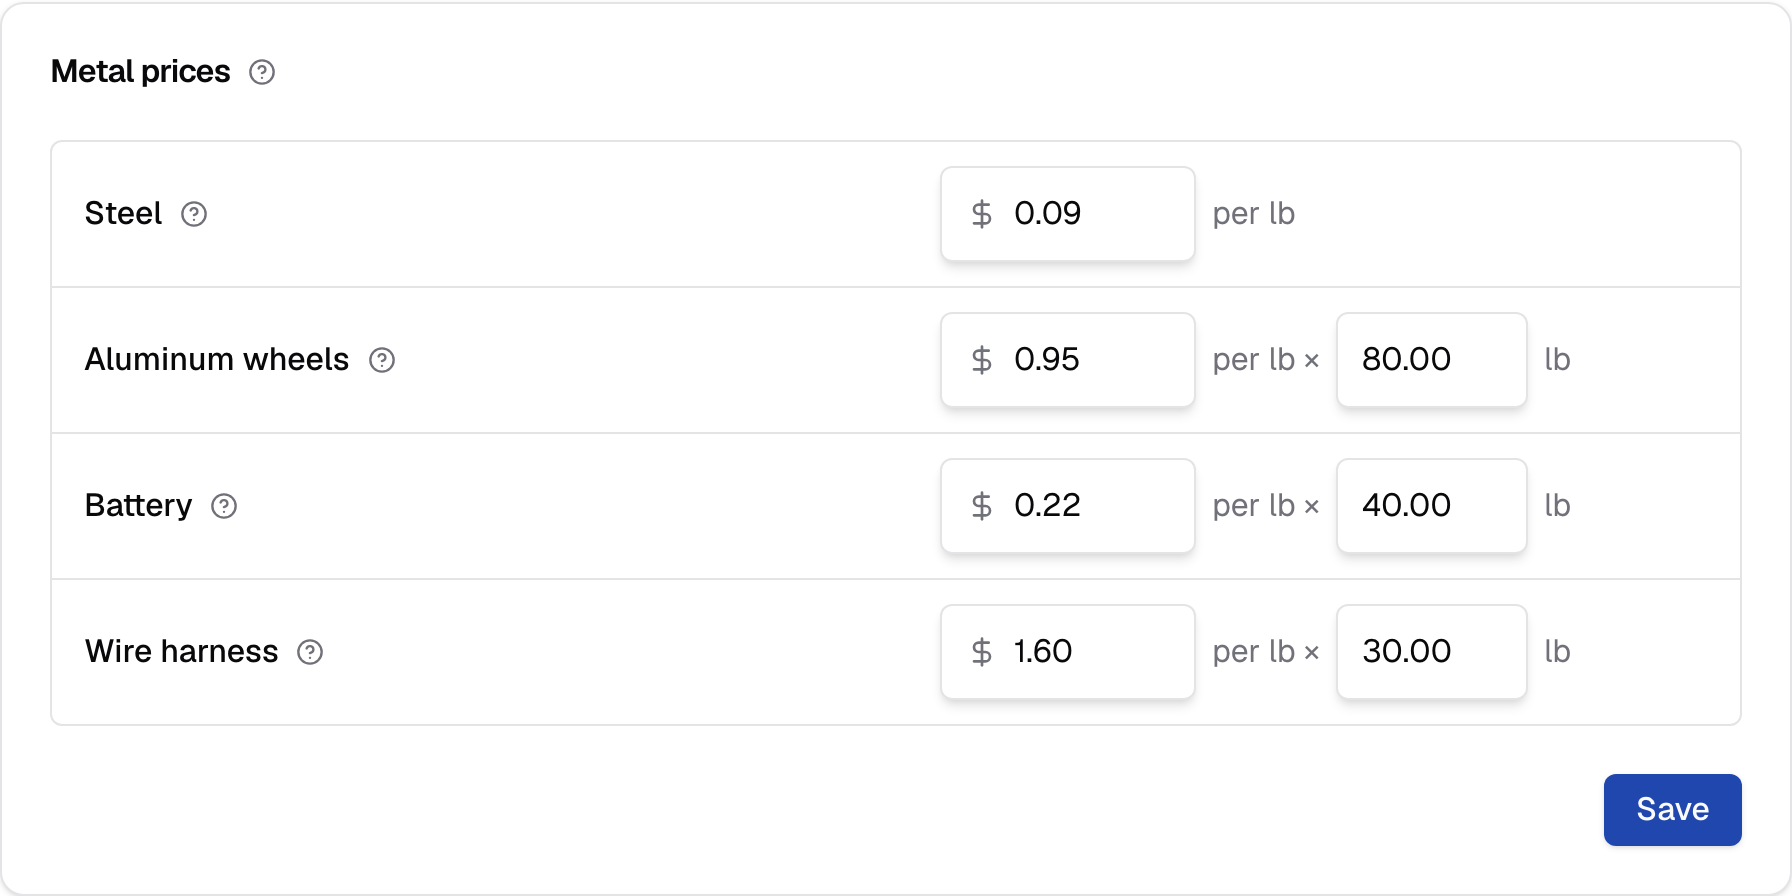Click the Aluminum wheels label text

217,360
